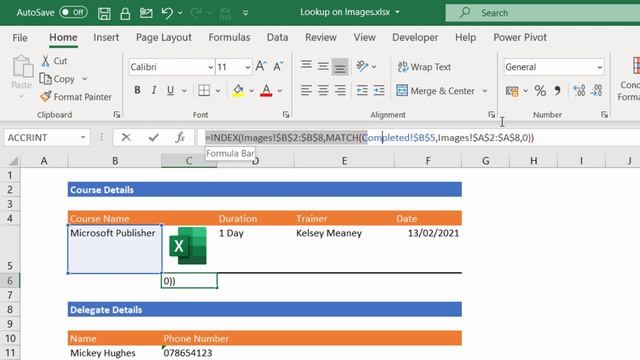The height and width of the screenshot is (360, 640).
Task: Open the File menu
Action: click(x=20, y=38)
